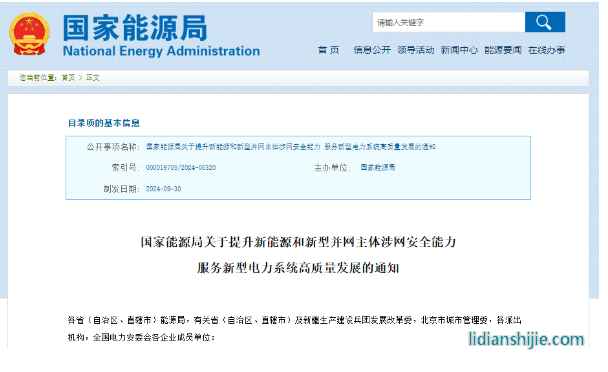The image size is (608, 372).
Task: Open the 新闻中心 navigation item
Action: [x=459, y=50]
